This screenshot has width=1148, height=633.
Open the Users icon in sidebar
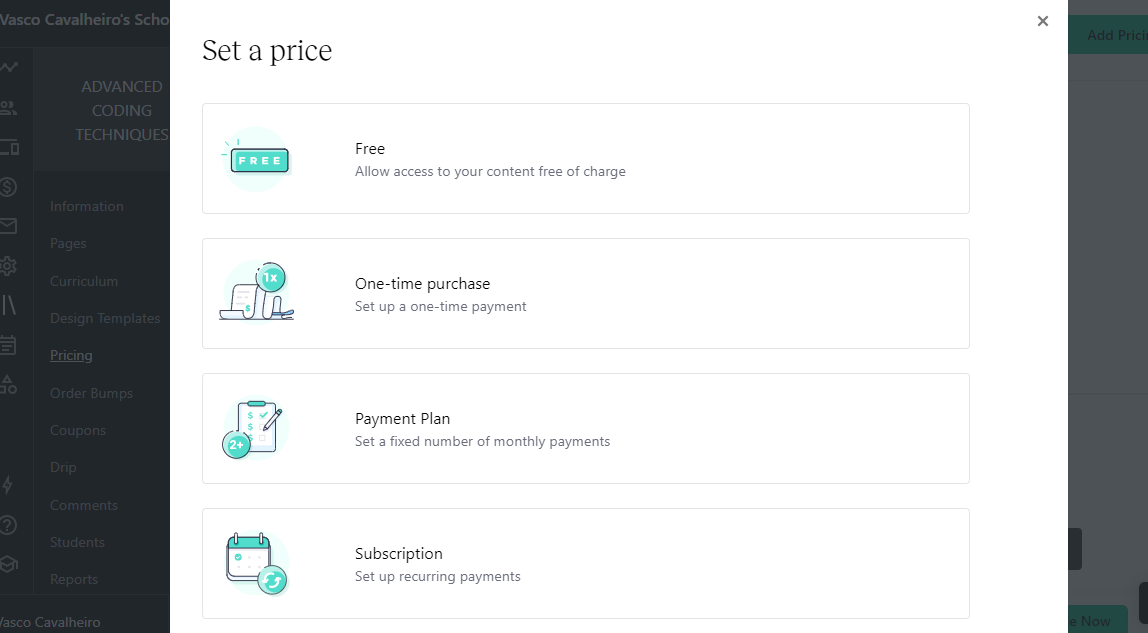pyautogui.click(x=9, y=108)
